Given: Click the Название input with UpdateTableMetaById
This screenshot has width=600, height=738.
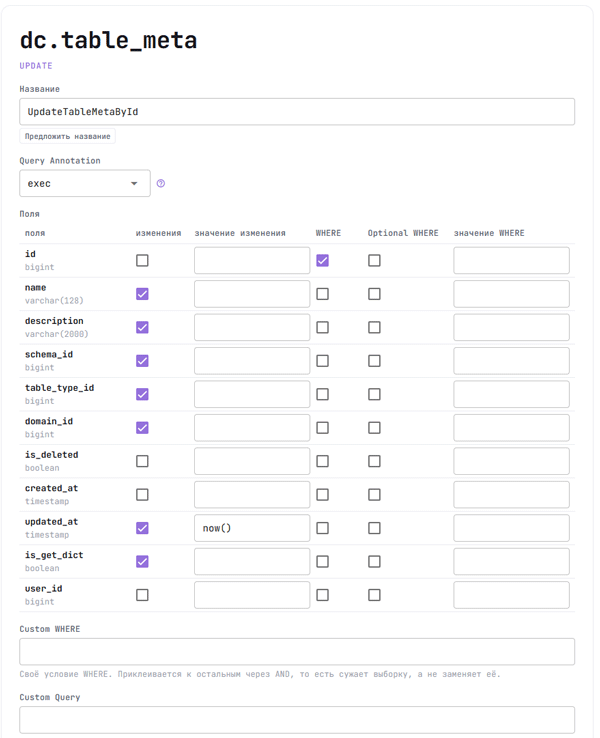Looking at the screenshot, I should tap(297, 112).
